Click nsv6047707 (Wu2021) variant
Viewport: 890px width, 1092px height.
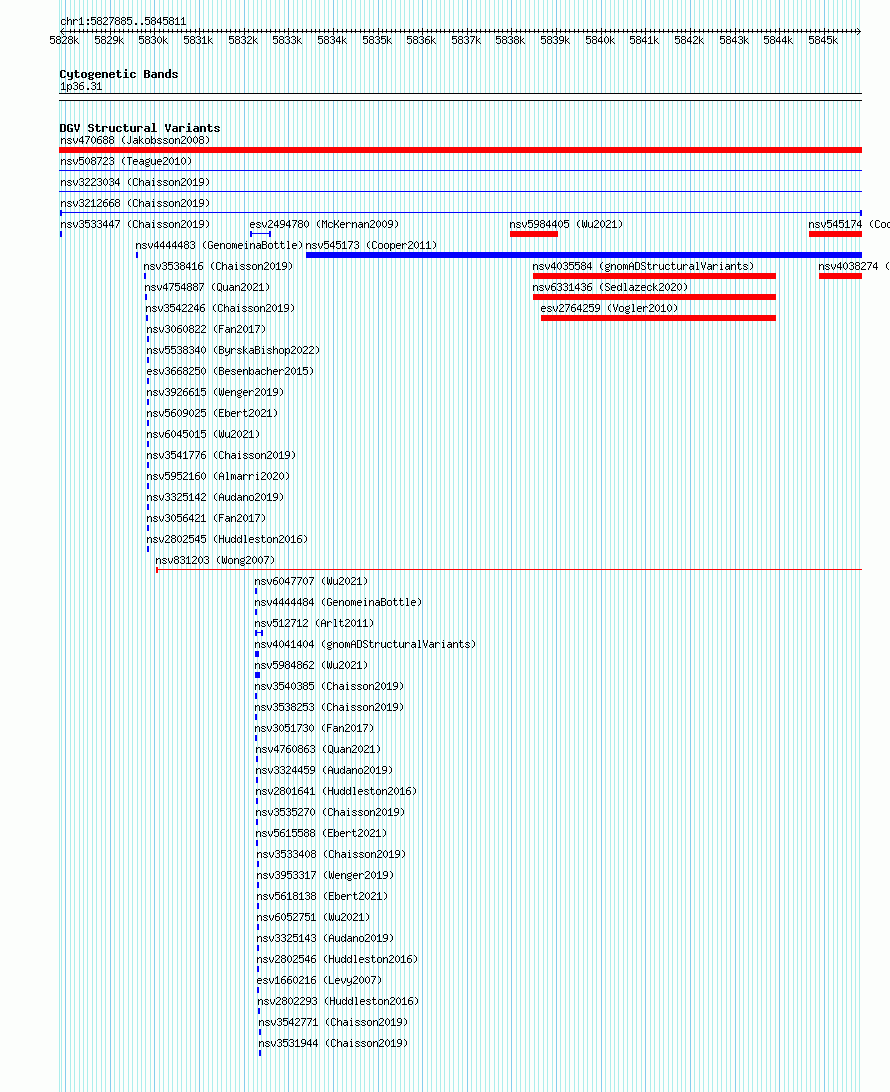(311, 581)
